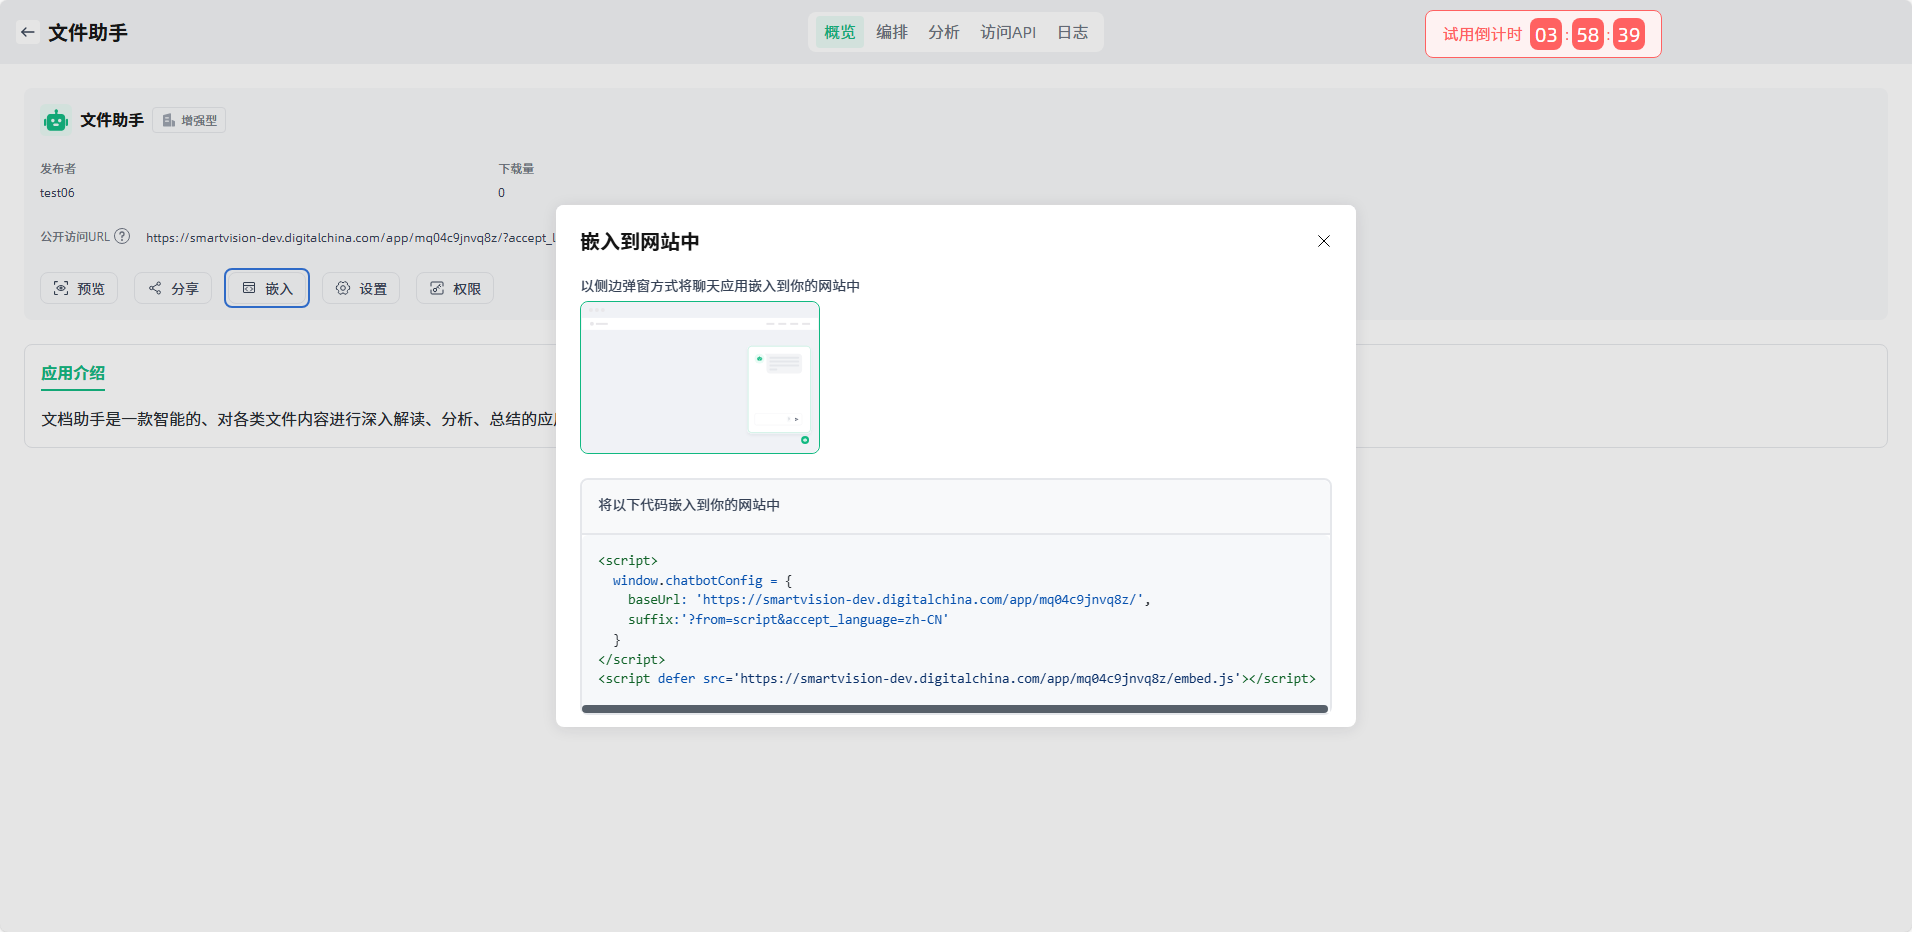Click the 试用倒计时 countdown timer
Screen dimensions: 1912x932
click(1542, 35)
